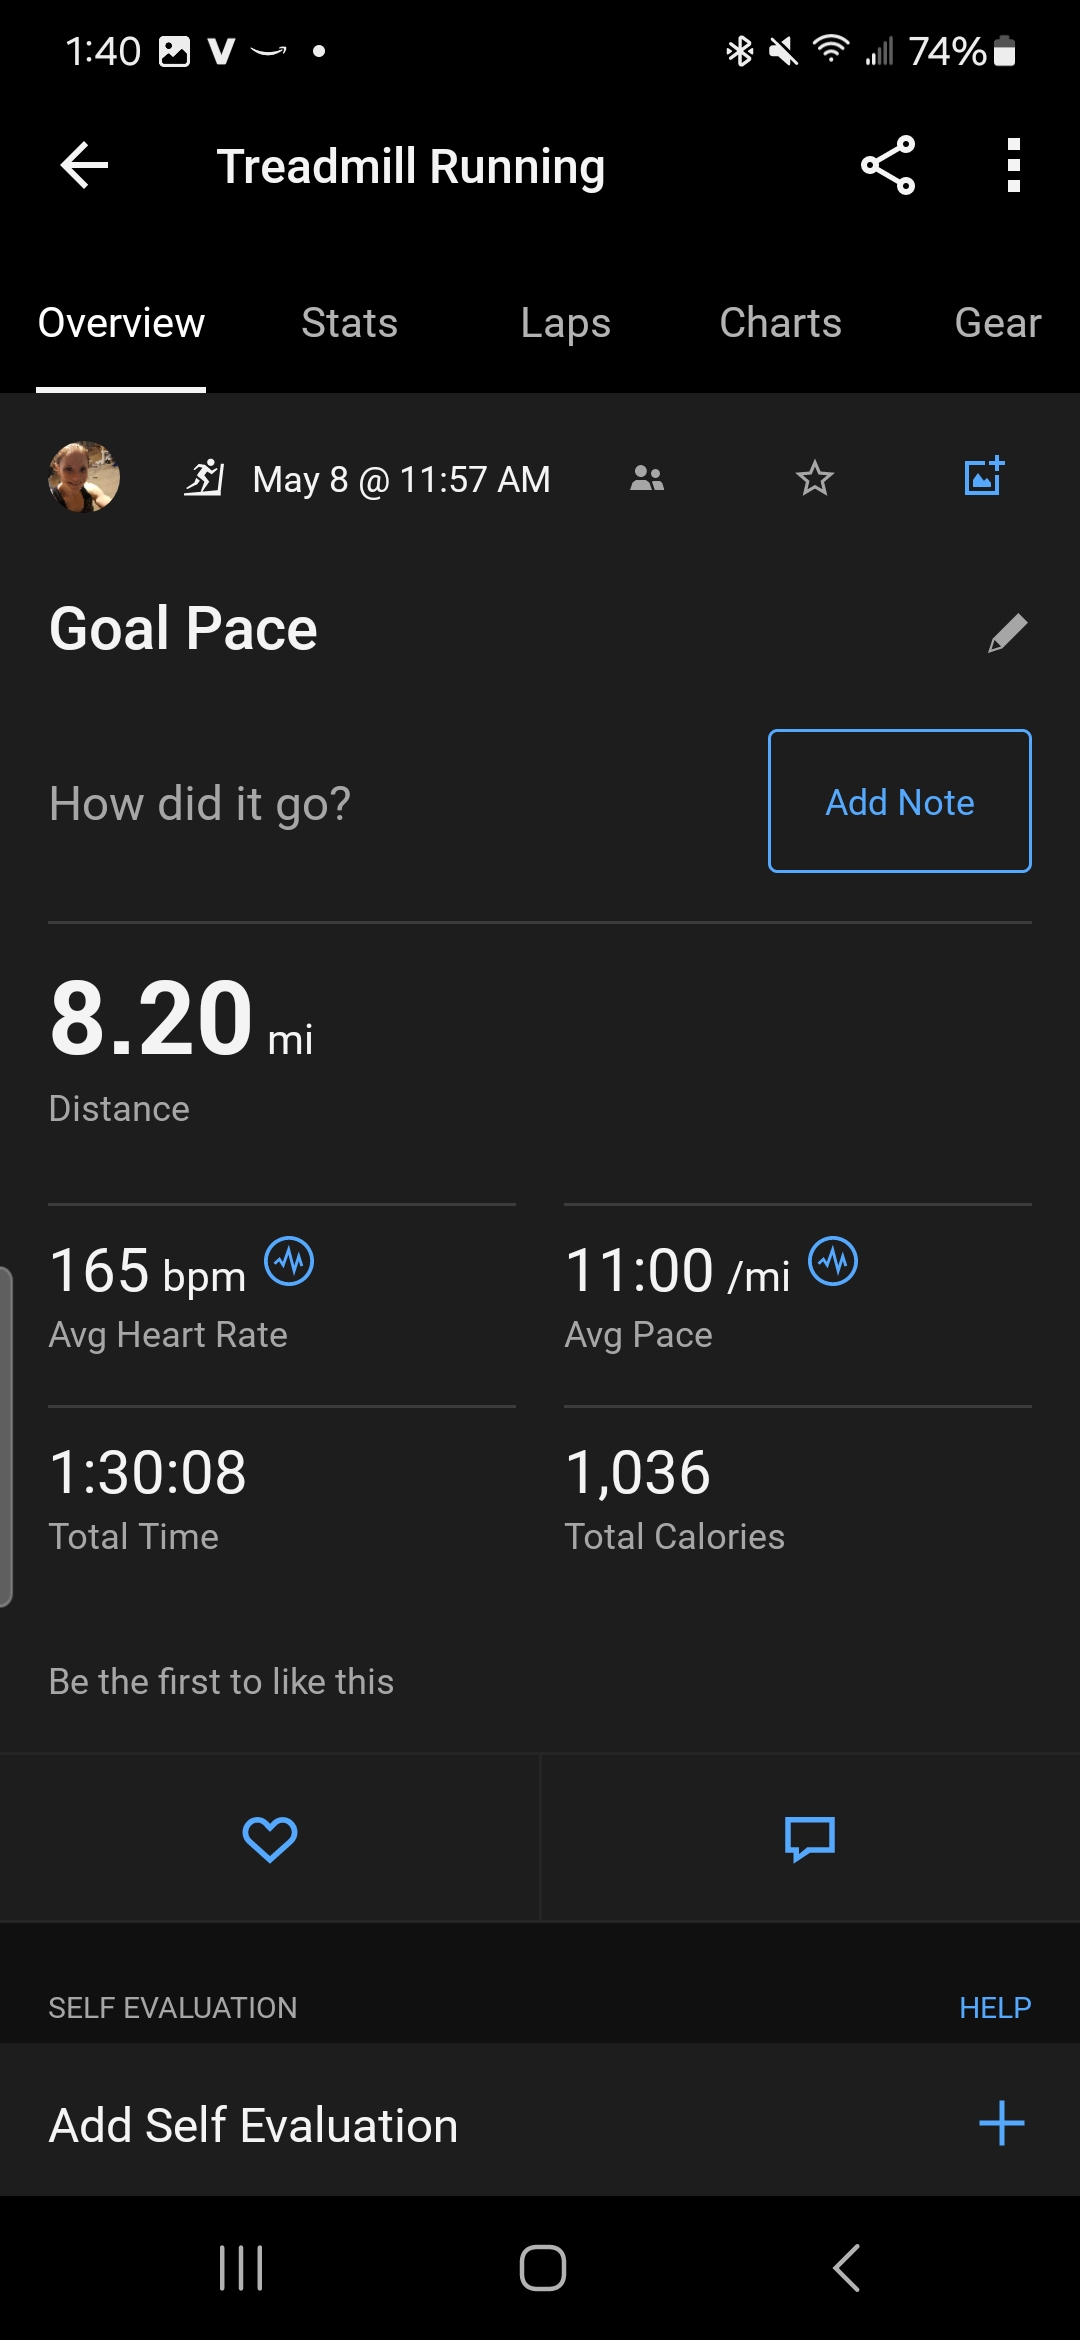This screenshot has width=1080, height=2340.
Task: Tap the Android home navigation button
Action: pos(543,2268)
